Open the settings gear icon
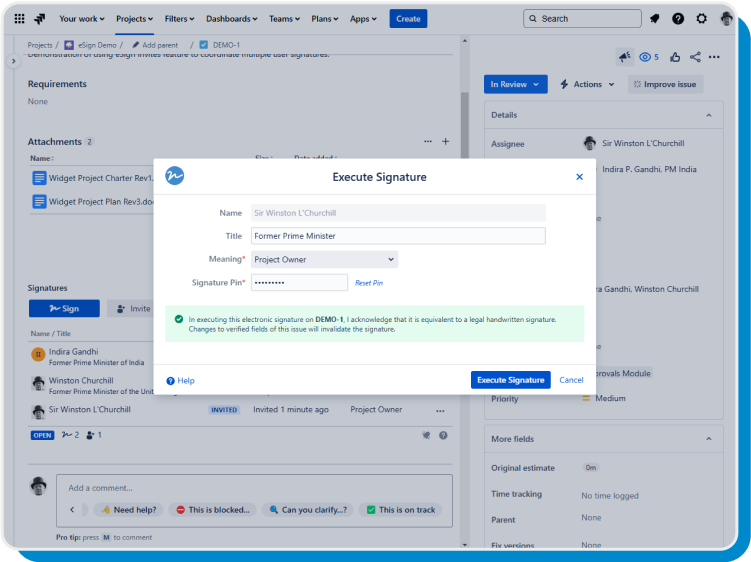Screen dimensions: 751x562 [x=701, y=19]
